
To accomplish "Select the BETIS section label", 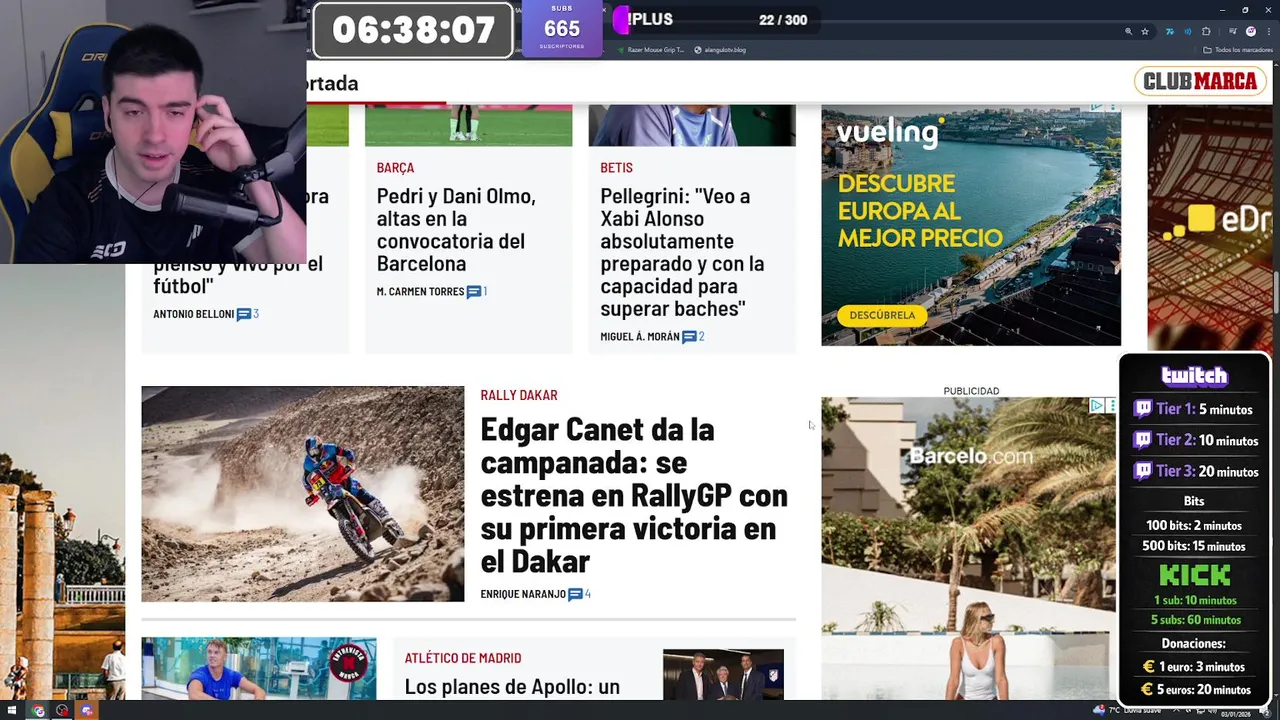I will [x=616, y=167].
